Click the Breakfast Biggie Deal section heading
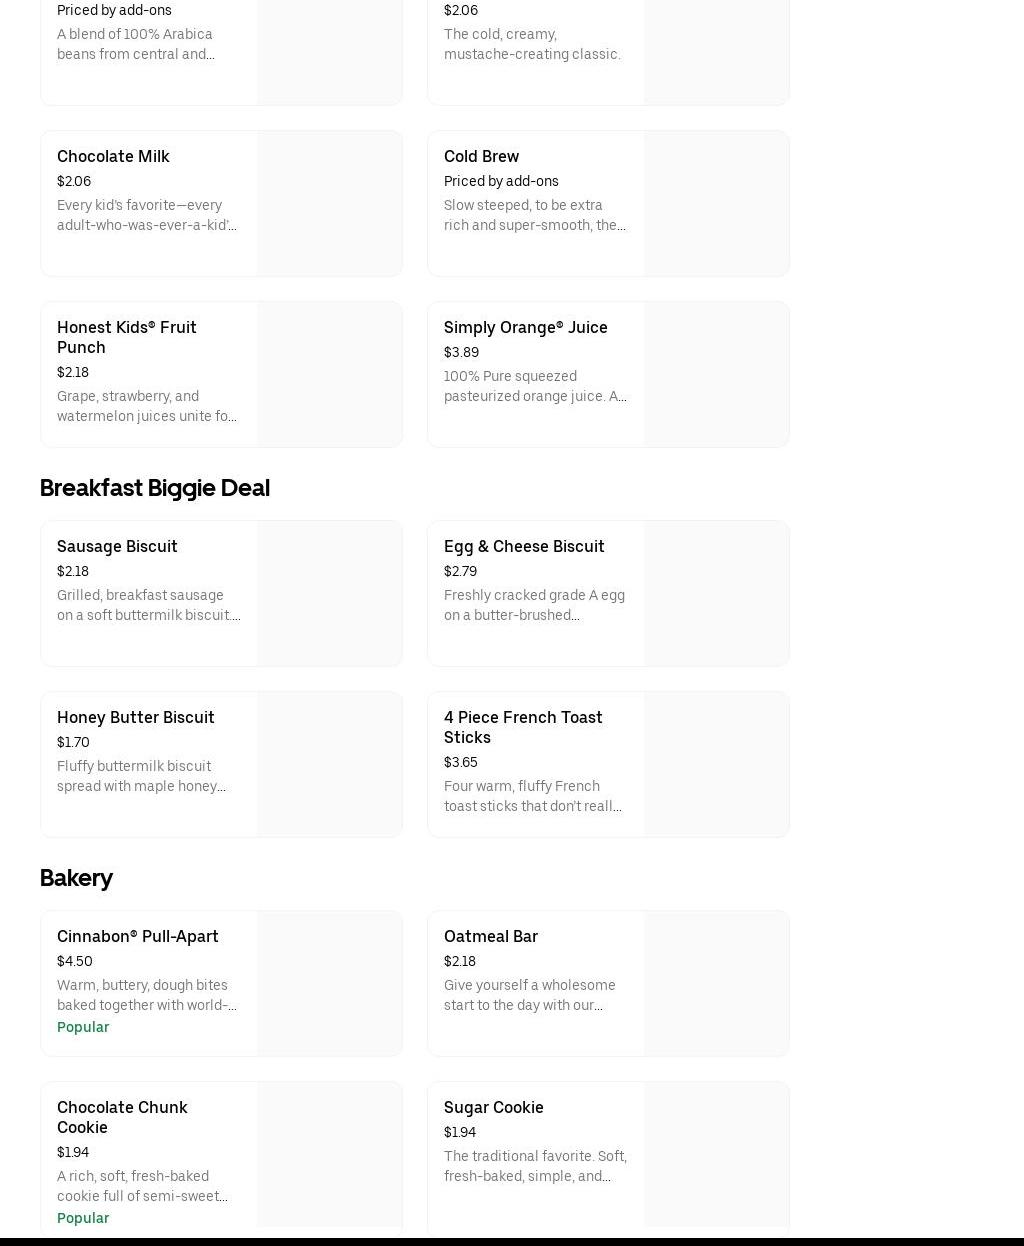 [x=154, y=488]
